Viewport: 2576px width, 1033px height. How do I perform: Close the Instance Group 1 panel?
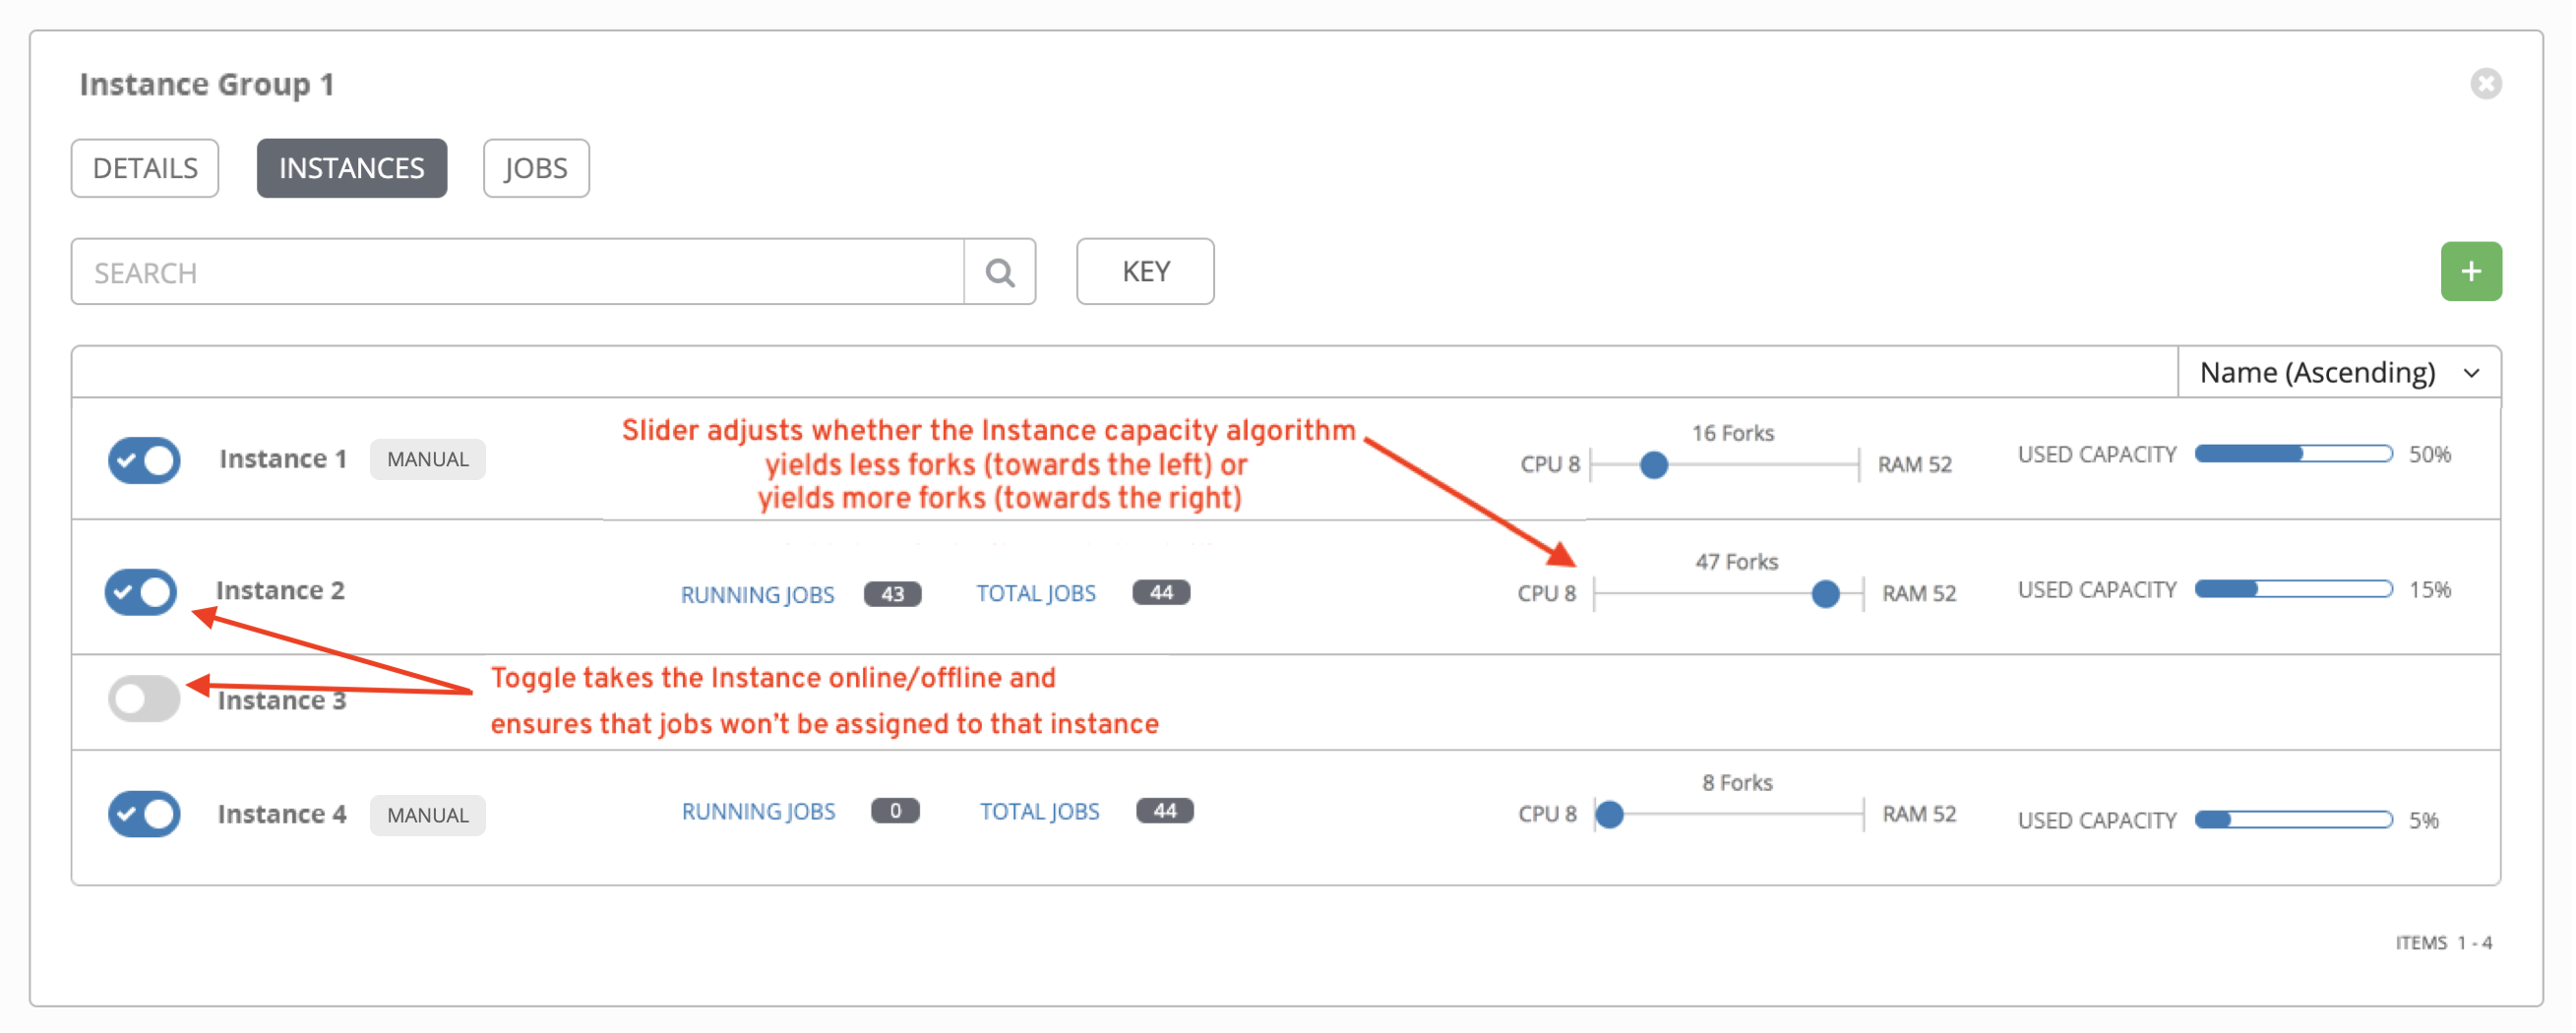coord(2484,83)
